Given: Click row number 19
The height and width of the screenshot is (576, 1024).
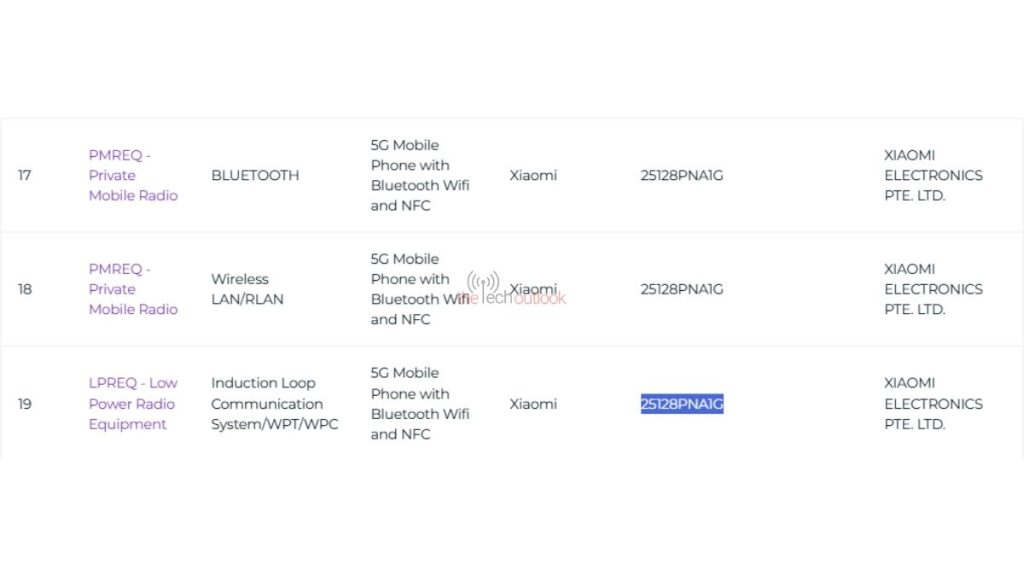Looking at the screenshot, I should [x=25, y=404].
